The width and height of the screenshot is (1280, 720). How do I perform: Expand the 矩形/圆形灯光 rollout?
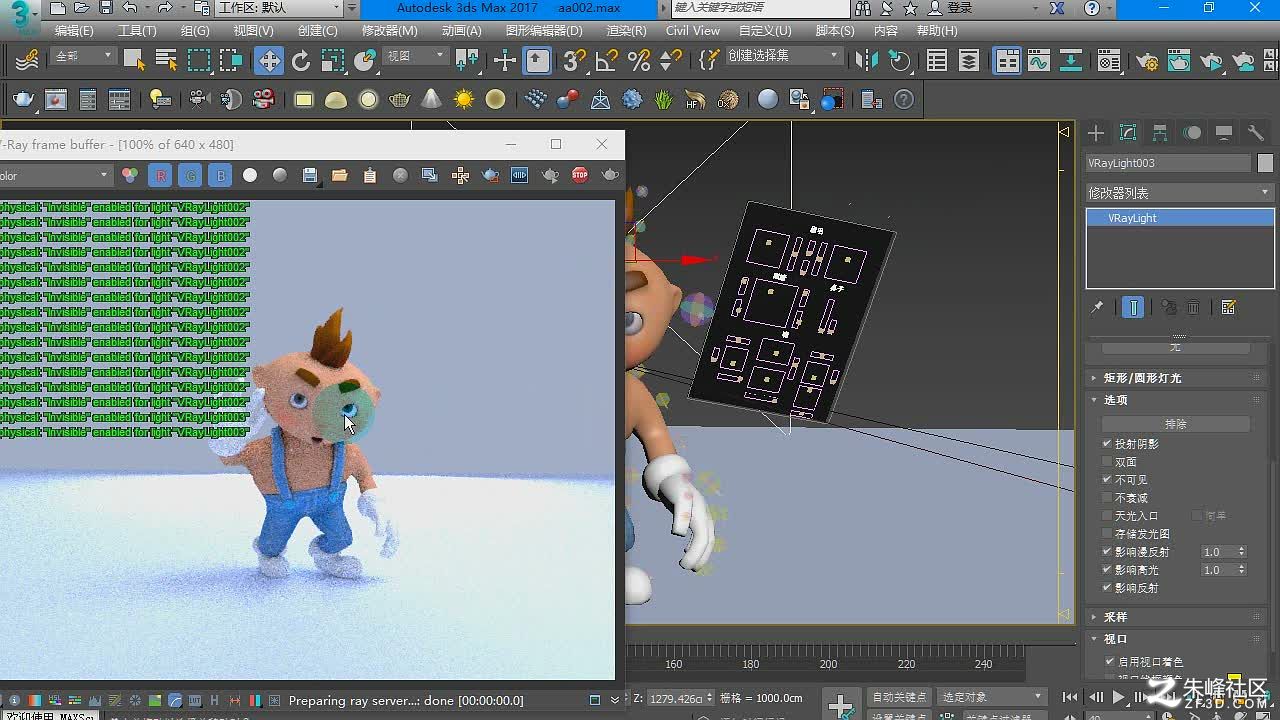point(1178,378)
